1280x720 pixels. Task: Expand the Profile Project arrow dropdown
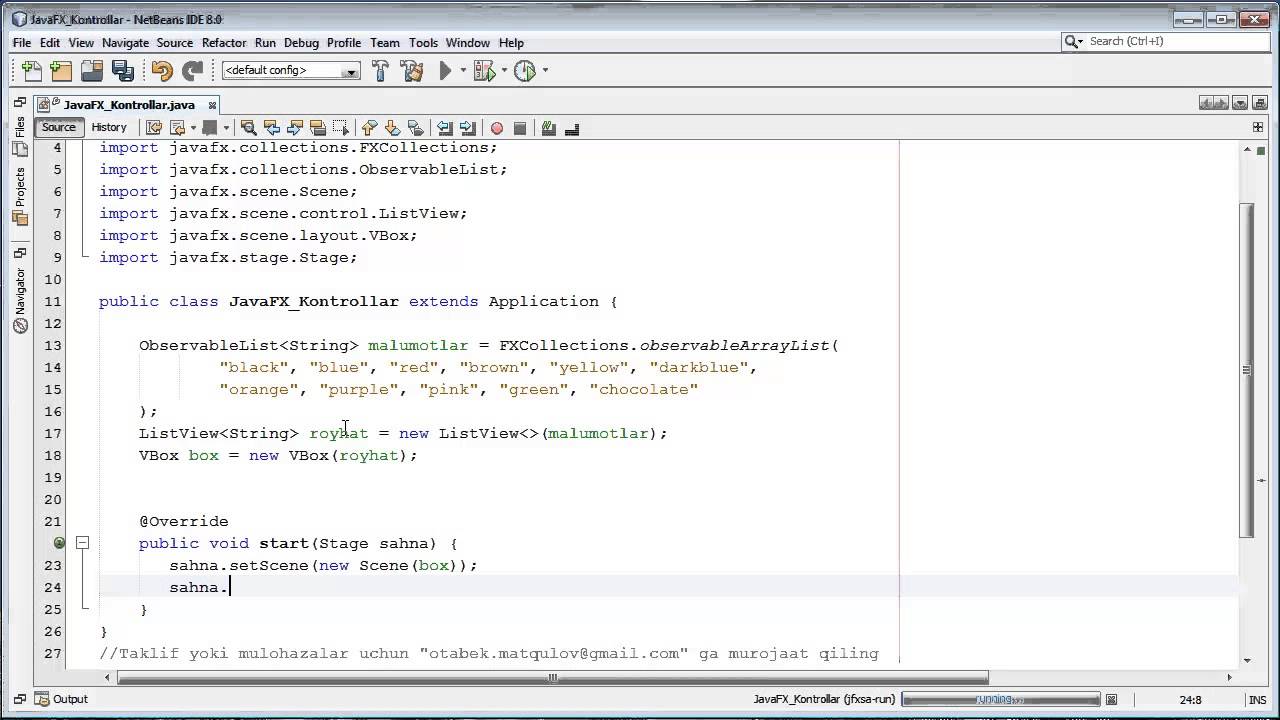tap(544, 70)
